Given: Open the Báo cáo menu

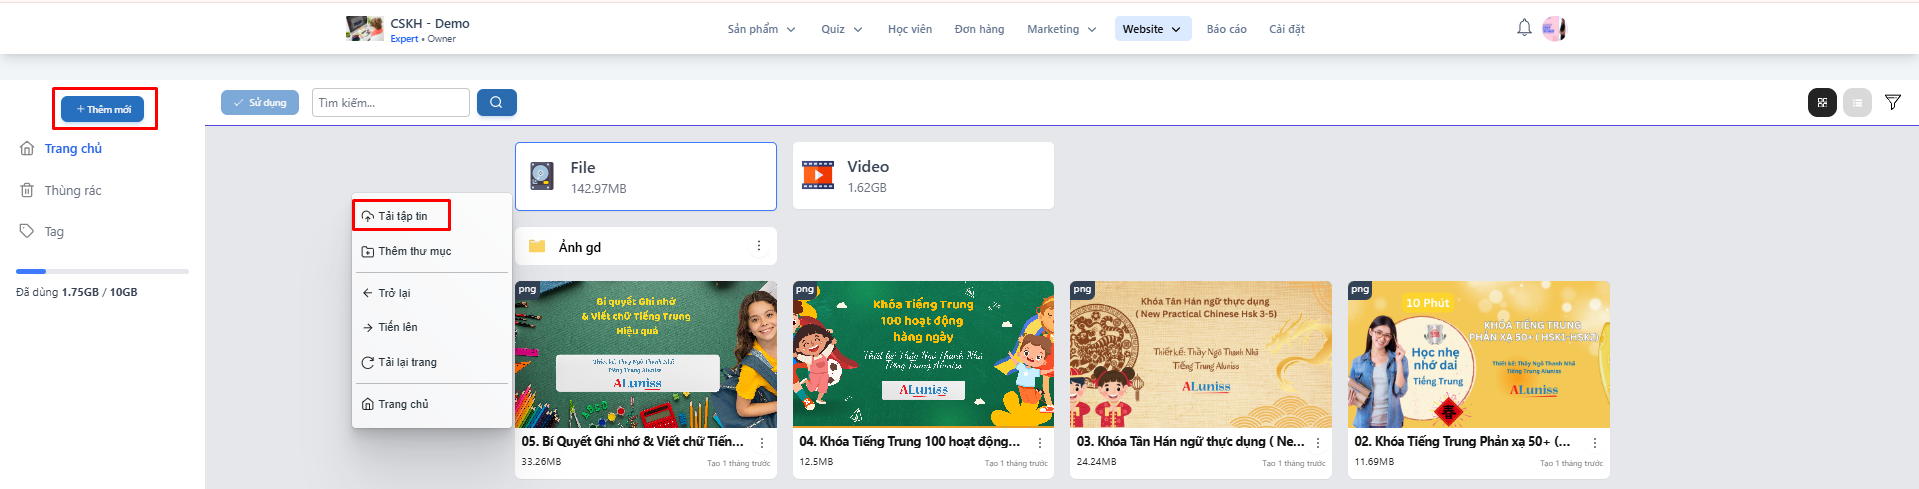Looking at the screenshot, I should [1226, 29].
